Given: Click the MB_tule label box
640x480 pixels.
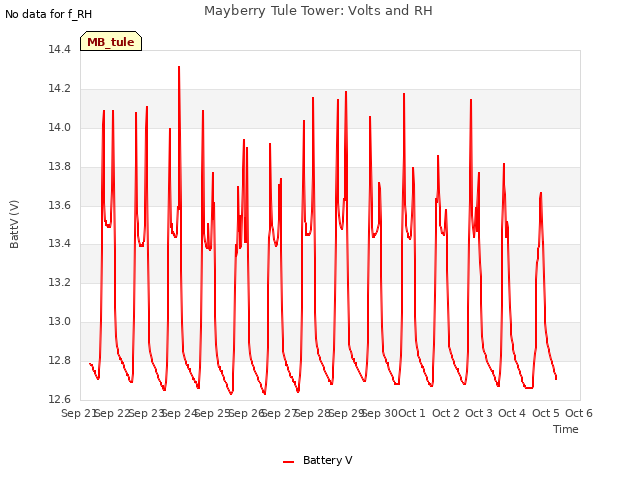Looking at the screenshot, I should point(111,41).
